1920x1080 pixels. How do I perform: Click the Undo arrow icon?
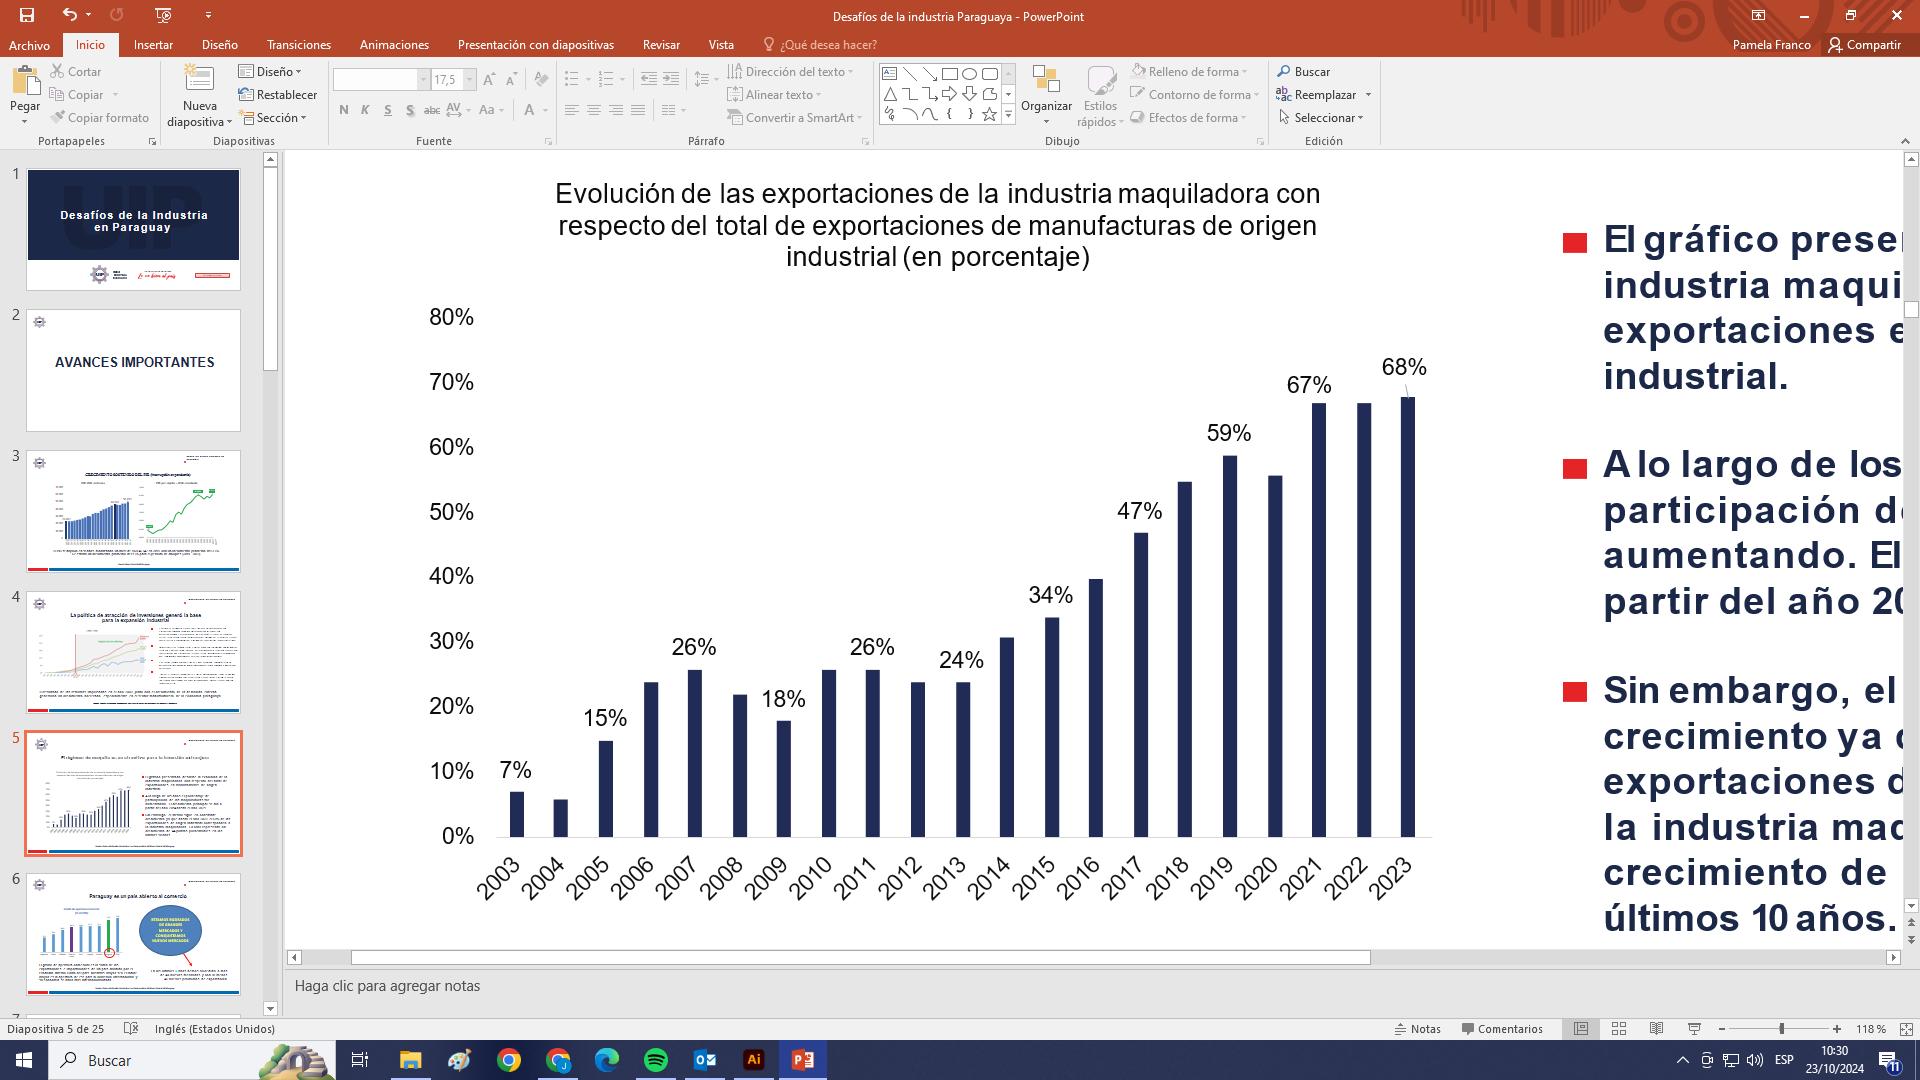(69, 15)
